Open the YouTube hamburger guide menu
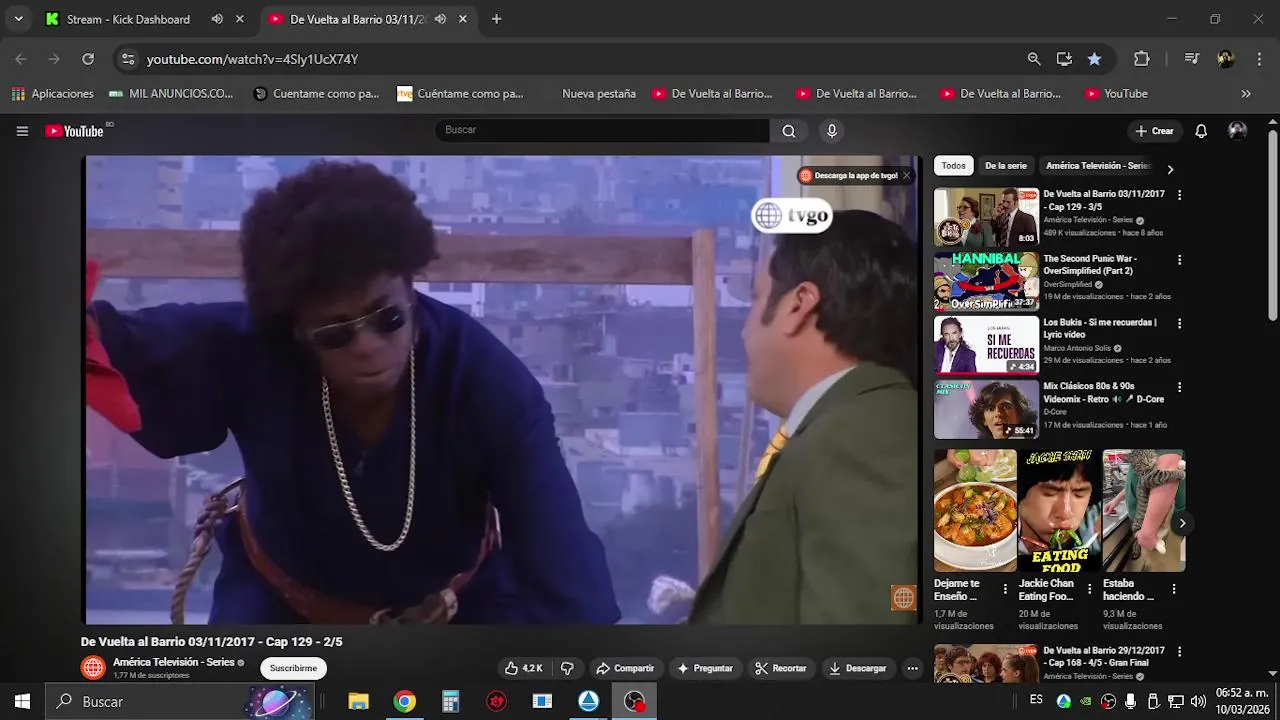Screen dimensions: 1280x720 point(22,131)
